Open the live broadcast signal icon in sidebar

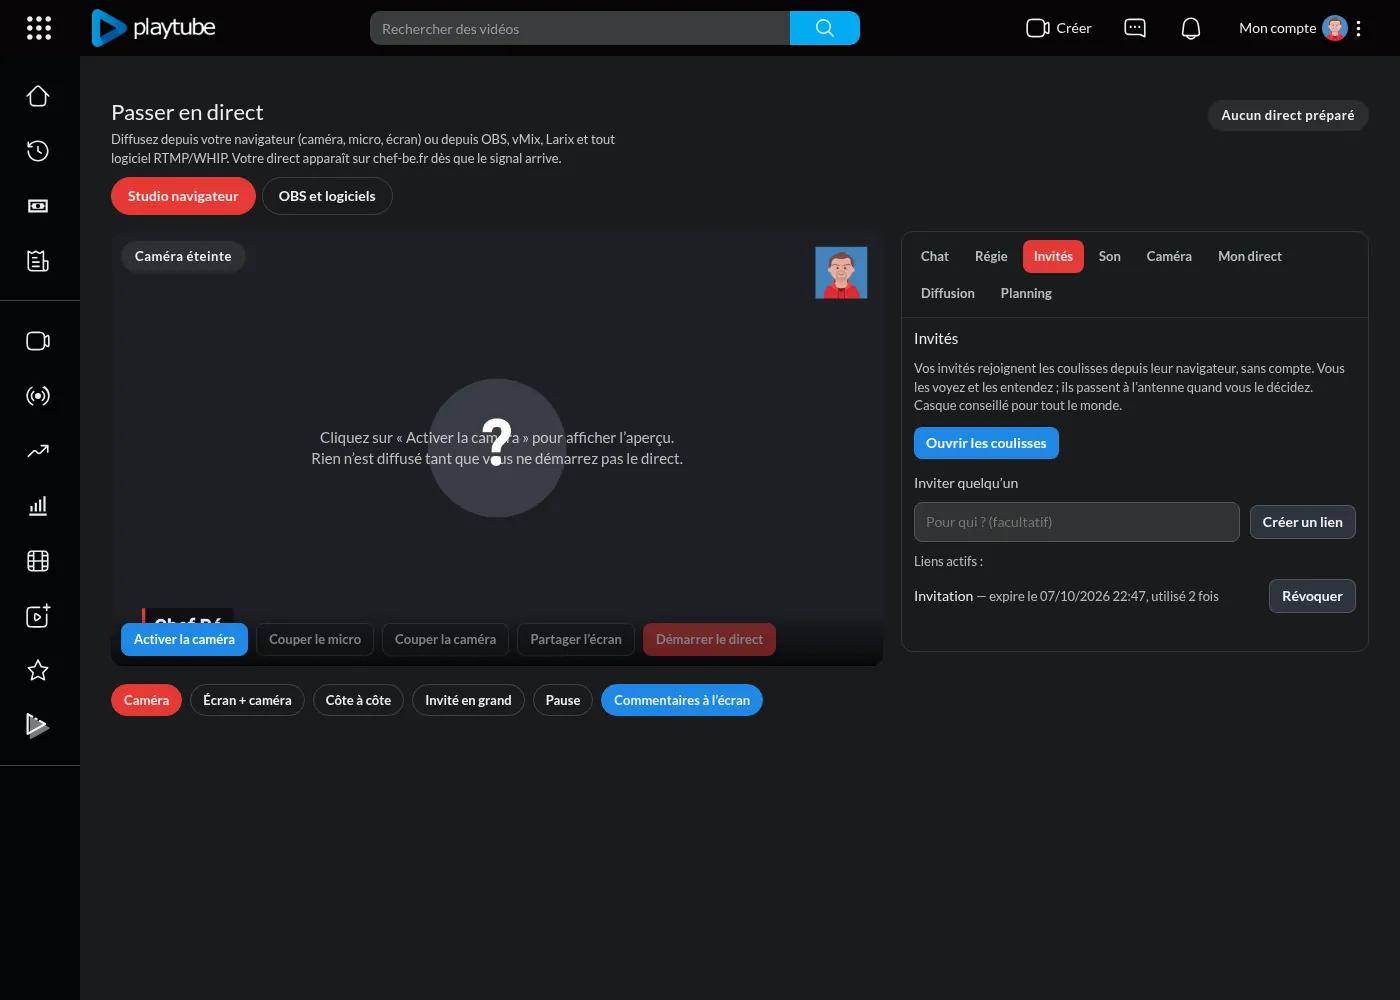(38, 396)
